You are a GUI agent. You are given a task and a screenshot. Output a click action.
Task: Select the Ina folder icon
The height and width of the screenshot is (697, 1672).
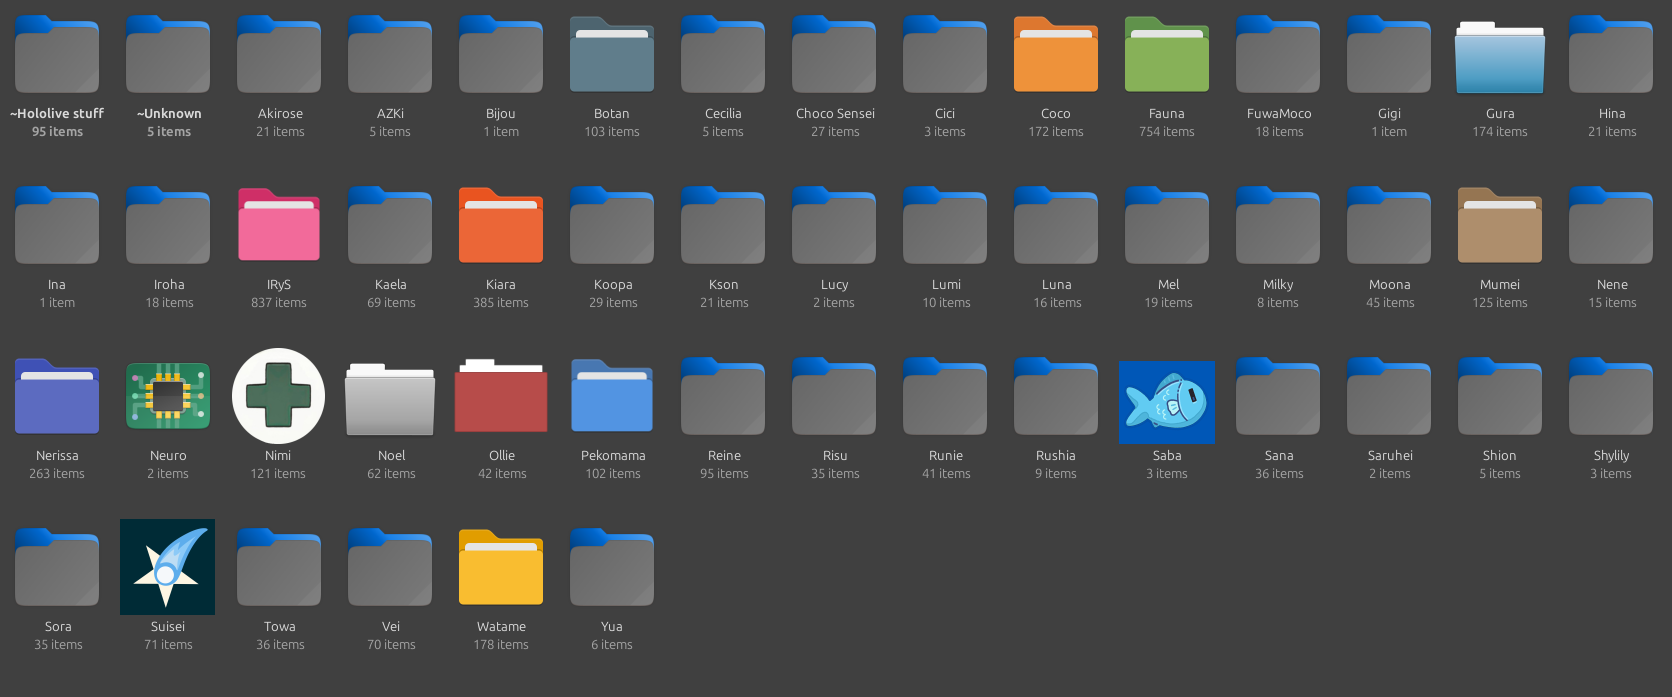[x=57, y=225]
